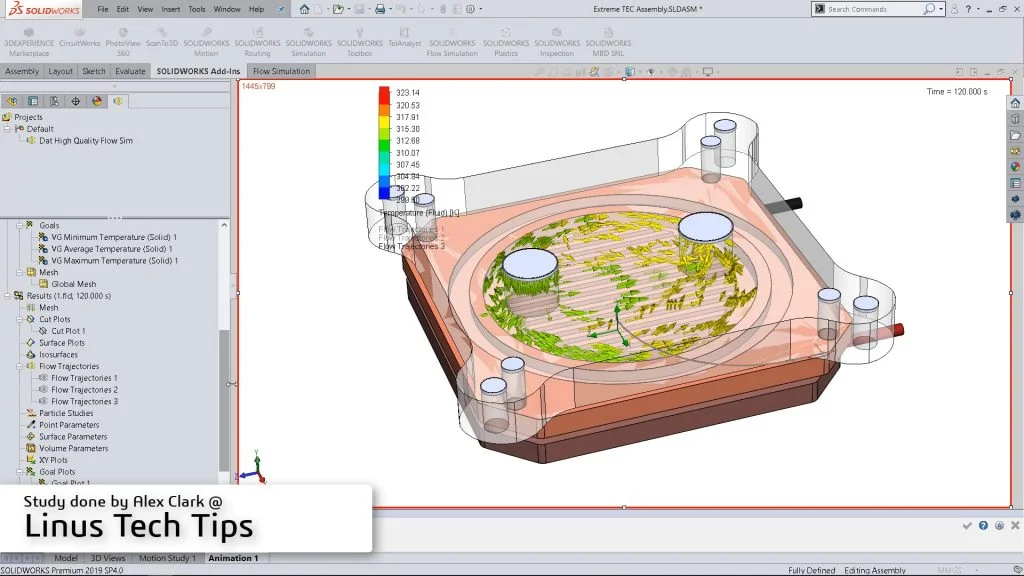Viewport: 1024px width, 576px height.
Task: Open the Options gear in the top toolbar
Action: click(469, 9)
